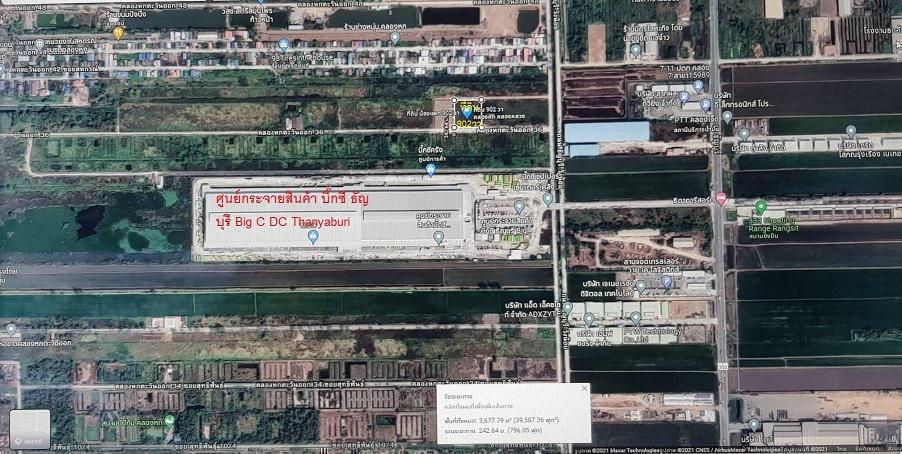Select the 98 Tiresinthhouse map pin

pyautogui.click(x=283, y=45)
